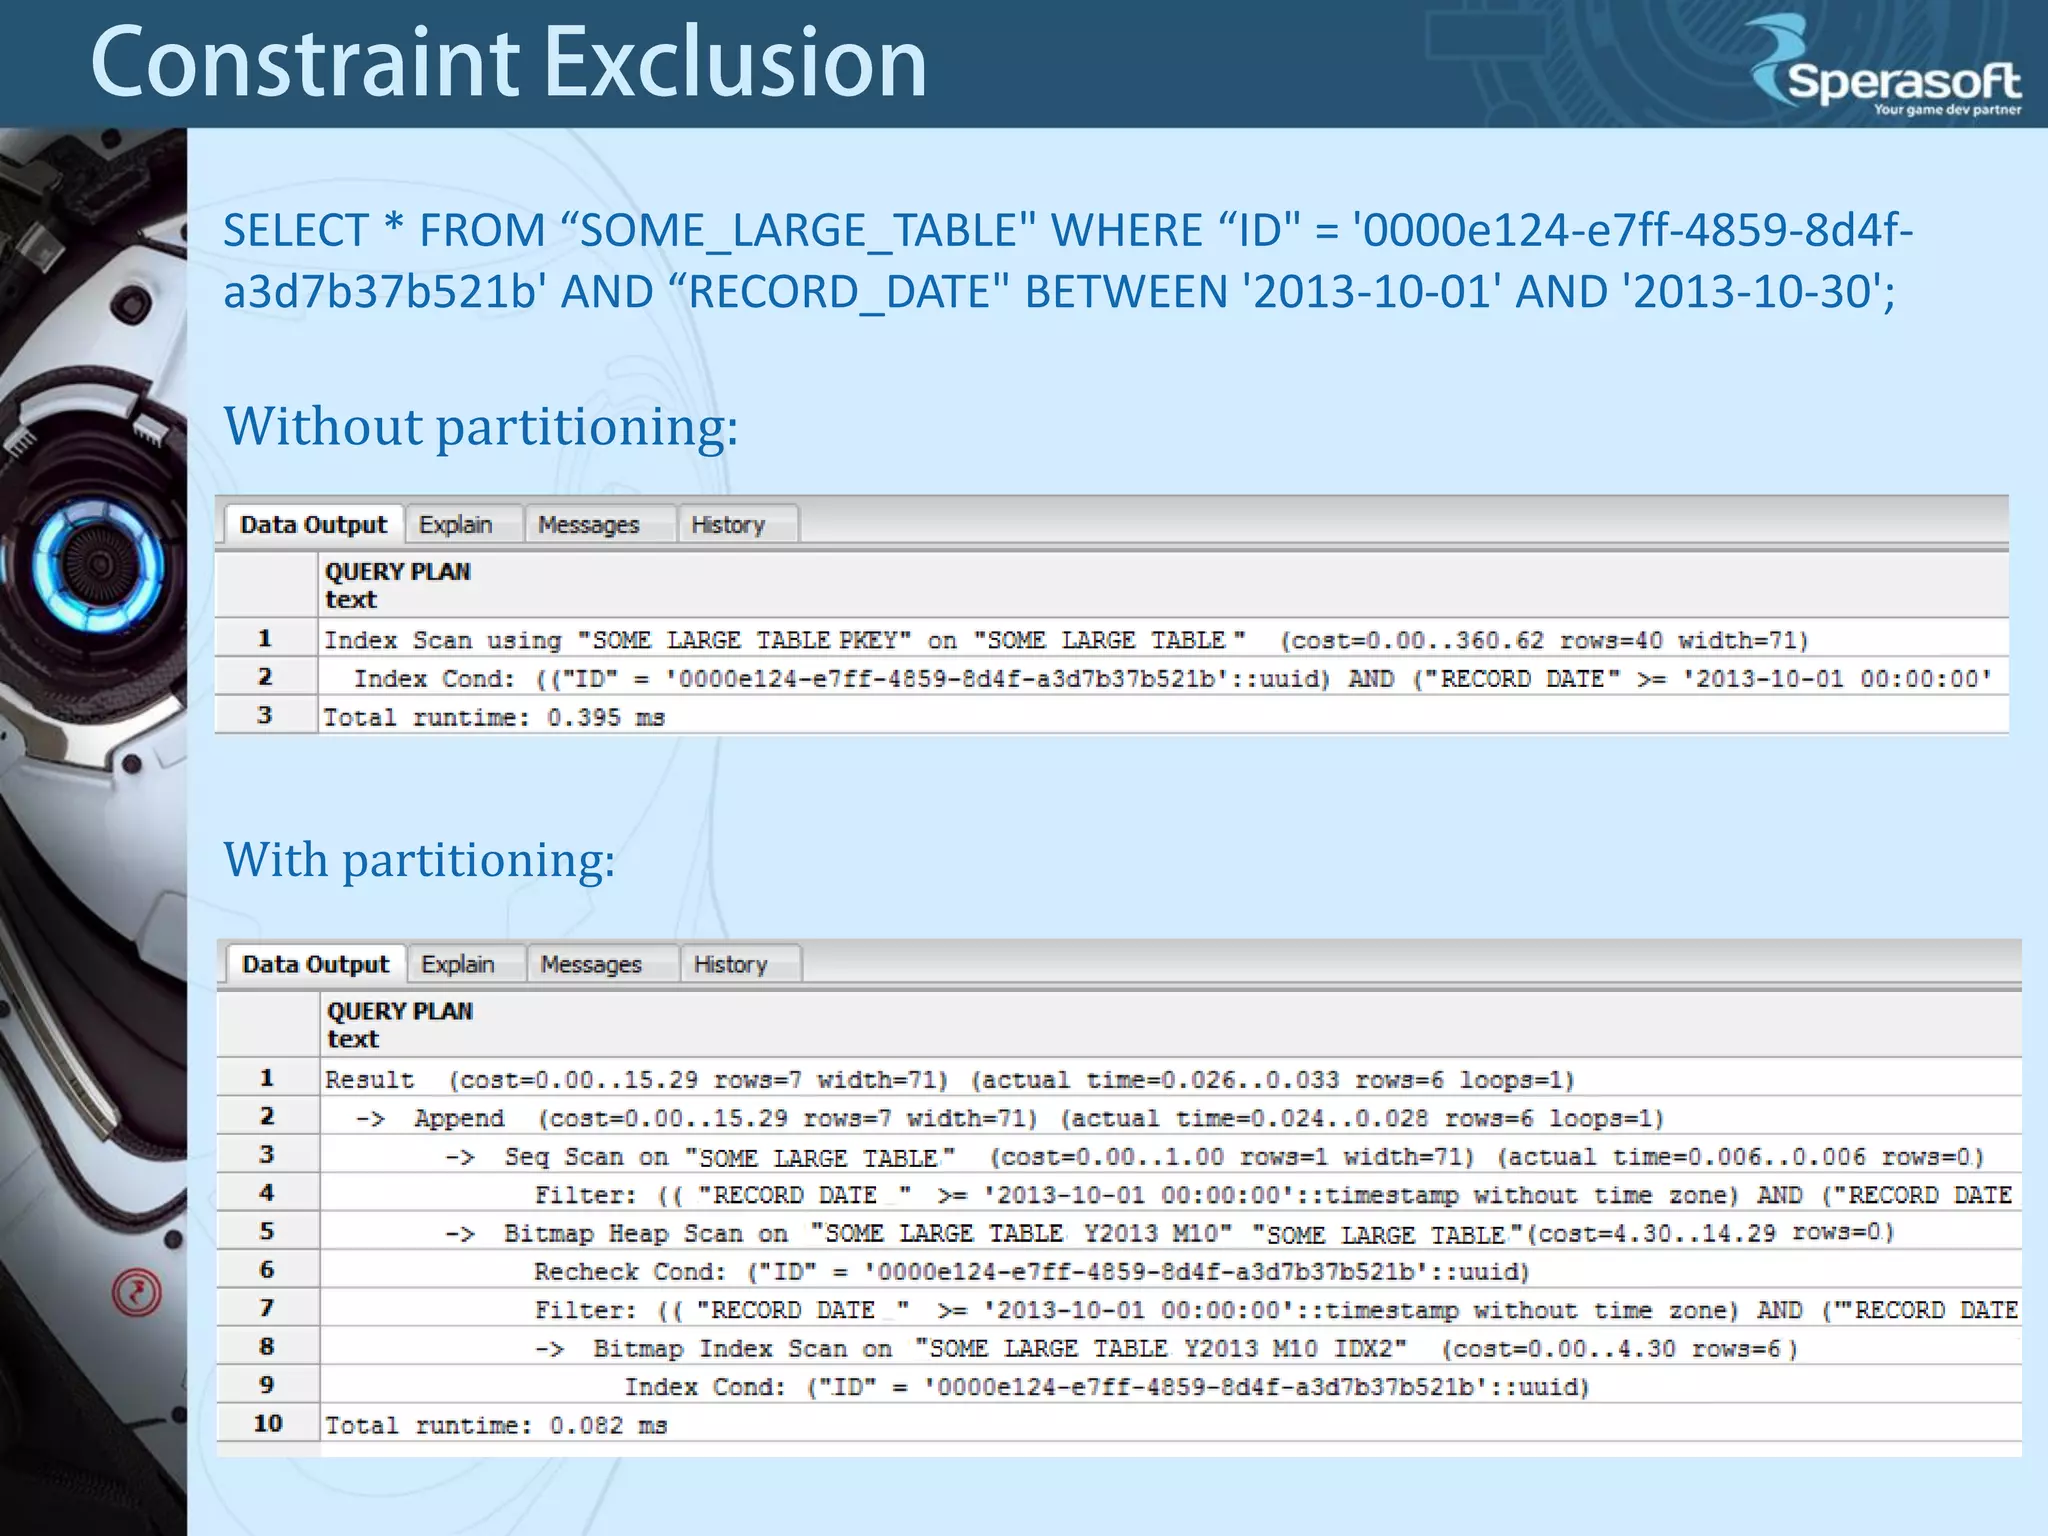Open the Messages tab in lower panel

pos(591,964)
